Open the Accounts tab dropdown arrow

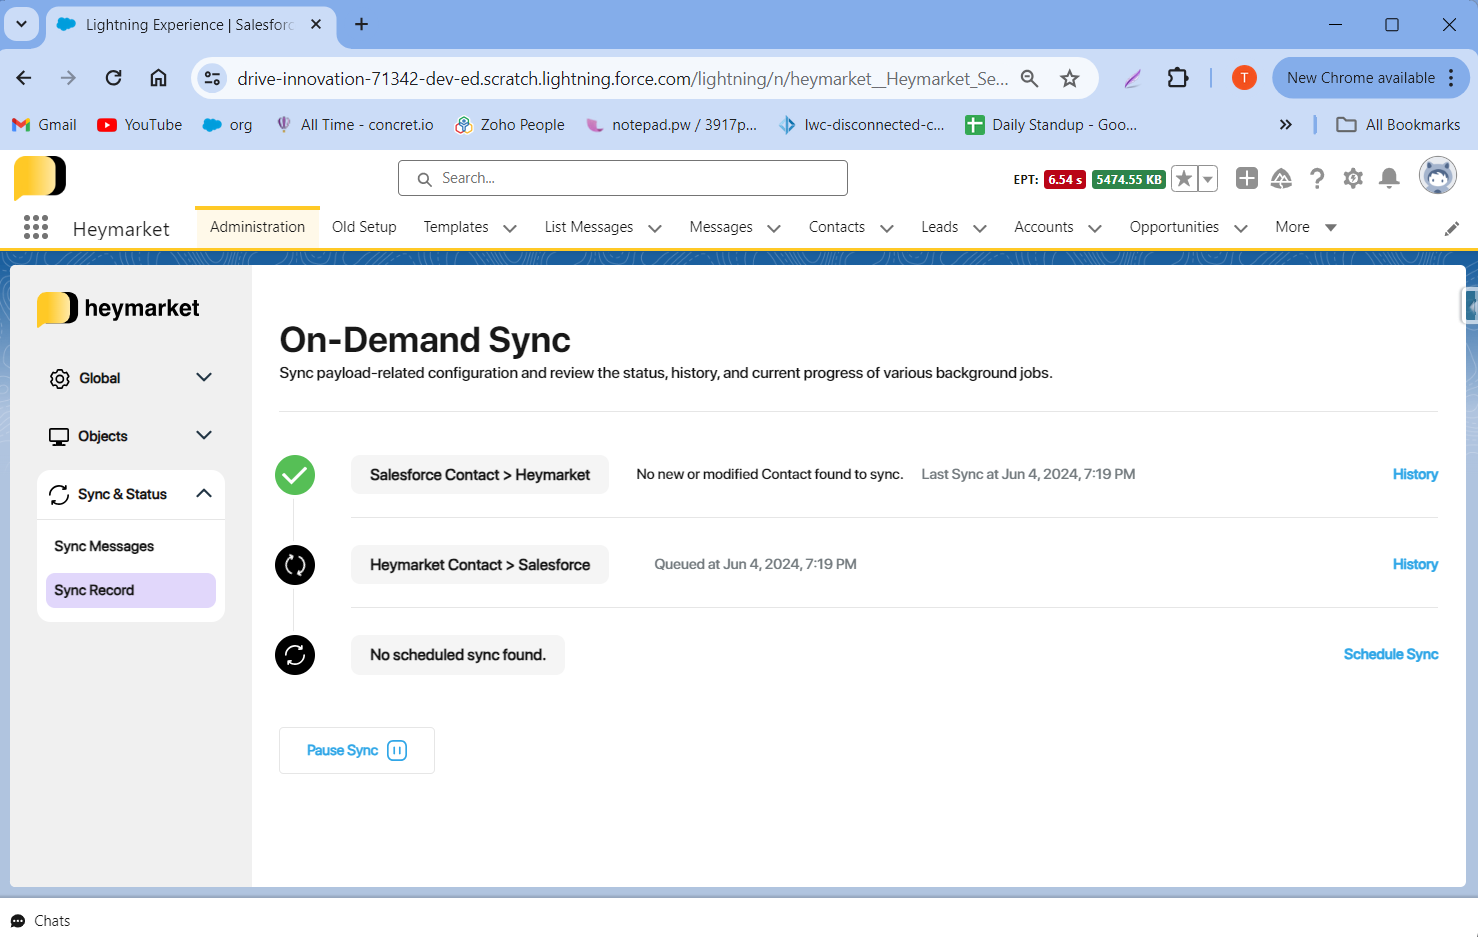pos(1095,228)
